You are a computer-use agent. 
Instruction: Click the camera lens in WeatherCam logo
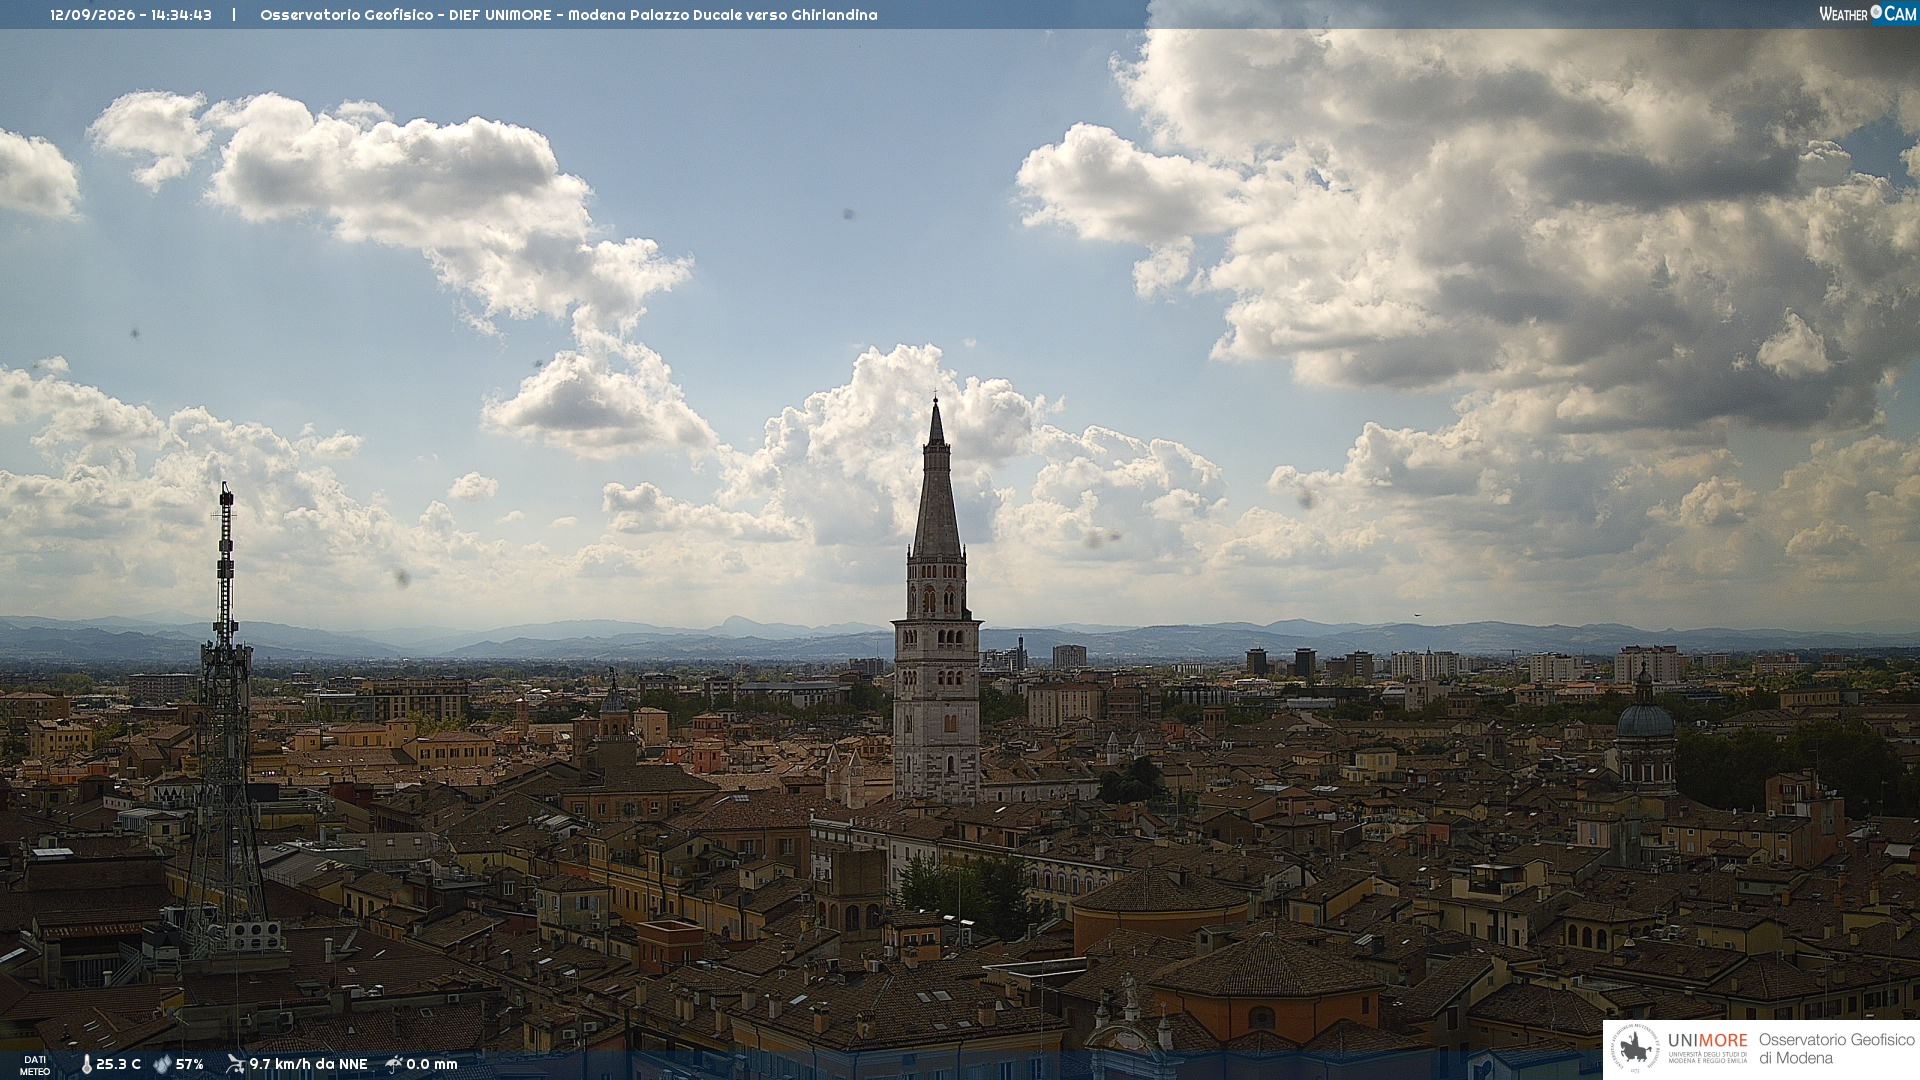[x=1876, y=12]
